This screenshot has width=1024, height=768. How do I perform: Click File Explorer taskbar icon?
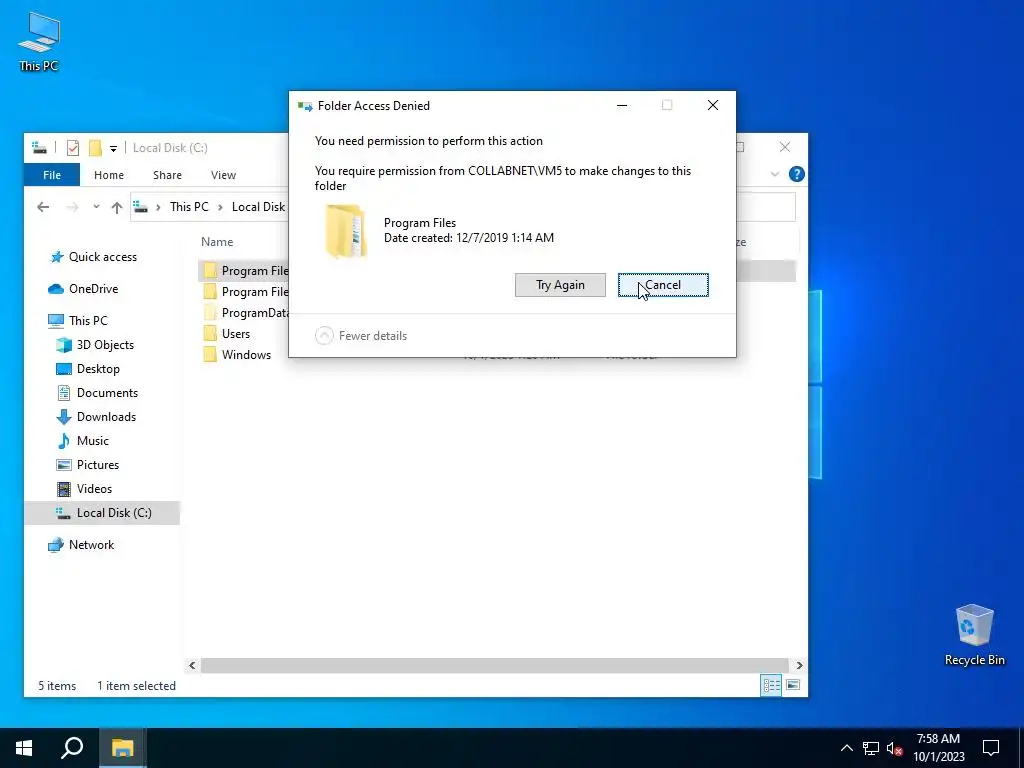(x=122, y=748)
